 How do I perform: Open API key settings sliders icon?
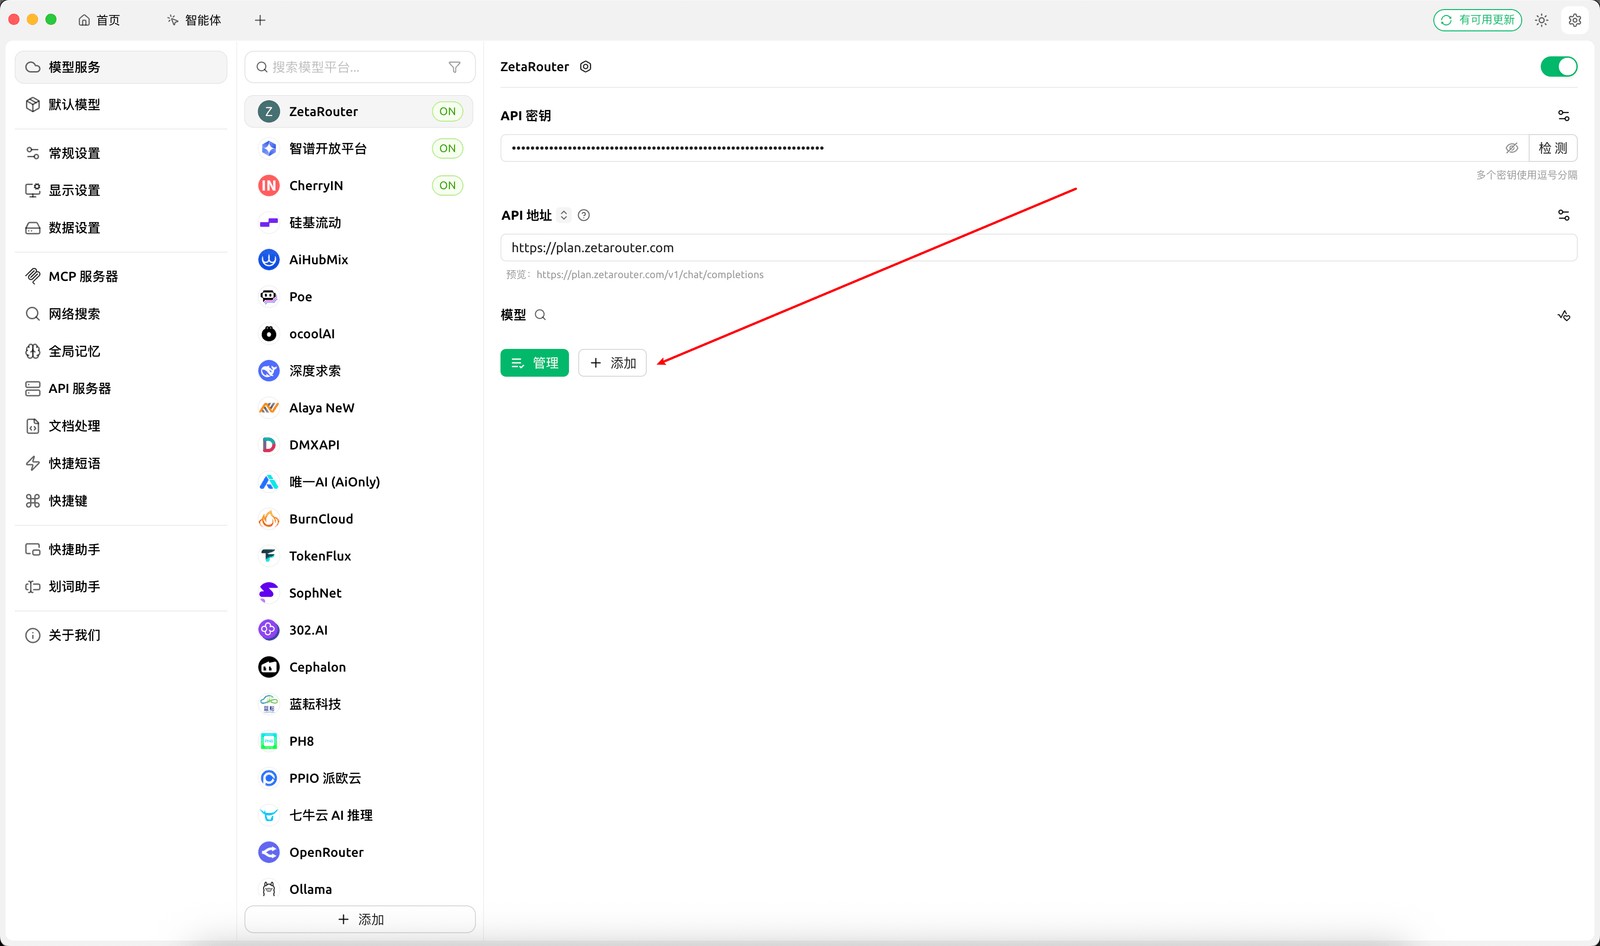[1564, 116]
